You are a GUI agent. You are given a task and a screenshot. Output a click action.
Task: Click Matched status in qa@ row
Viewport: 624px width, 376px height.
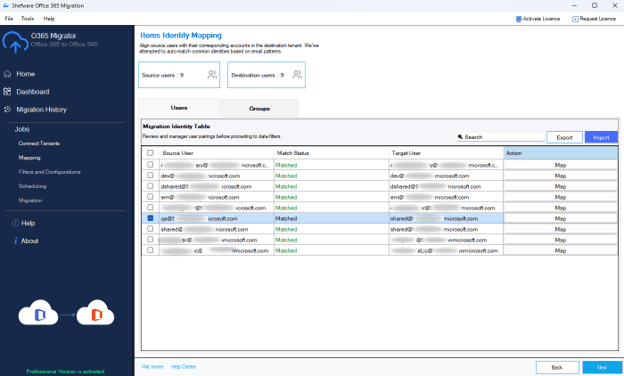[x=286, y=218]
